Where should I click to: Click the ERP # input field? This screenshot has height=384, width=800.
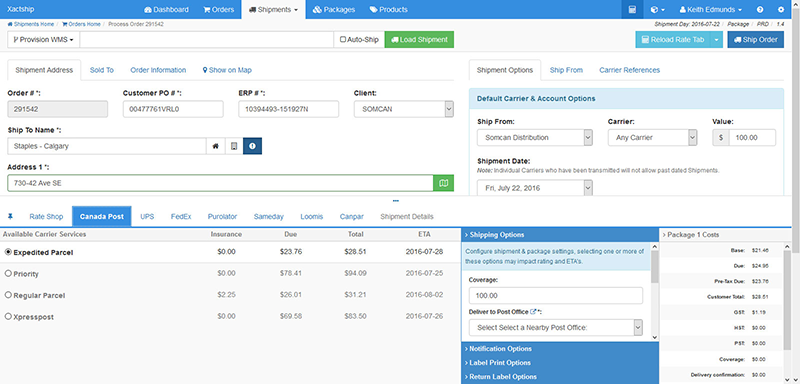[288, 109]
